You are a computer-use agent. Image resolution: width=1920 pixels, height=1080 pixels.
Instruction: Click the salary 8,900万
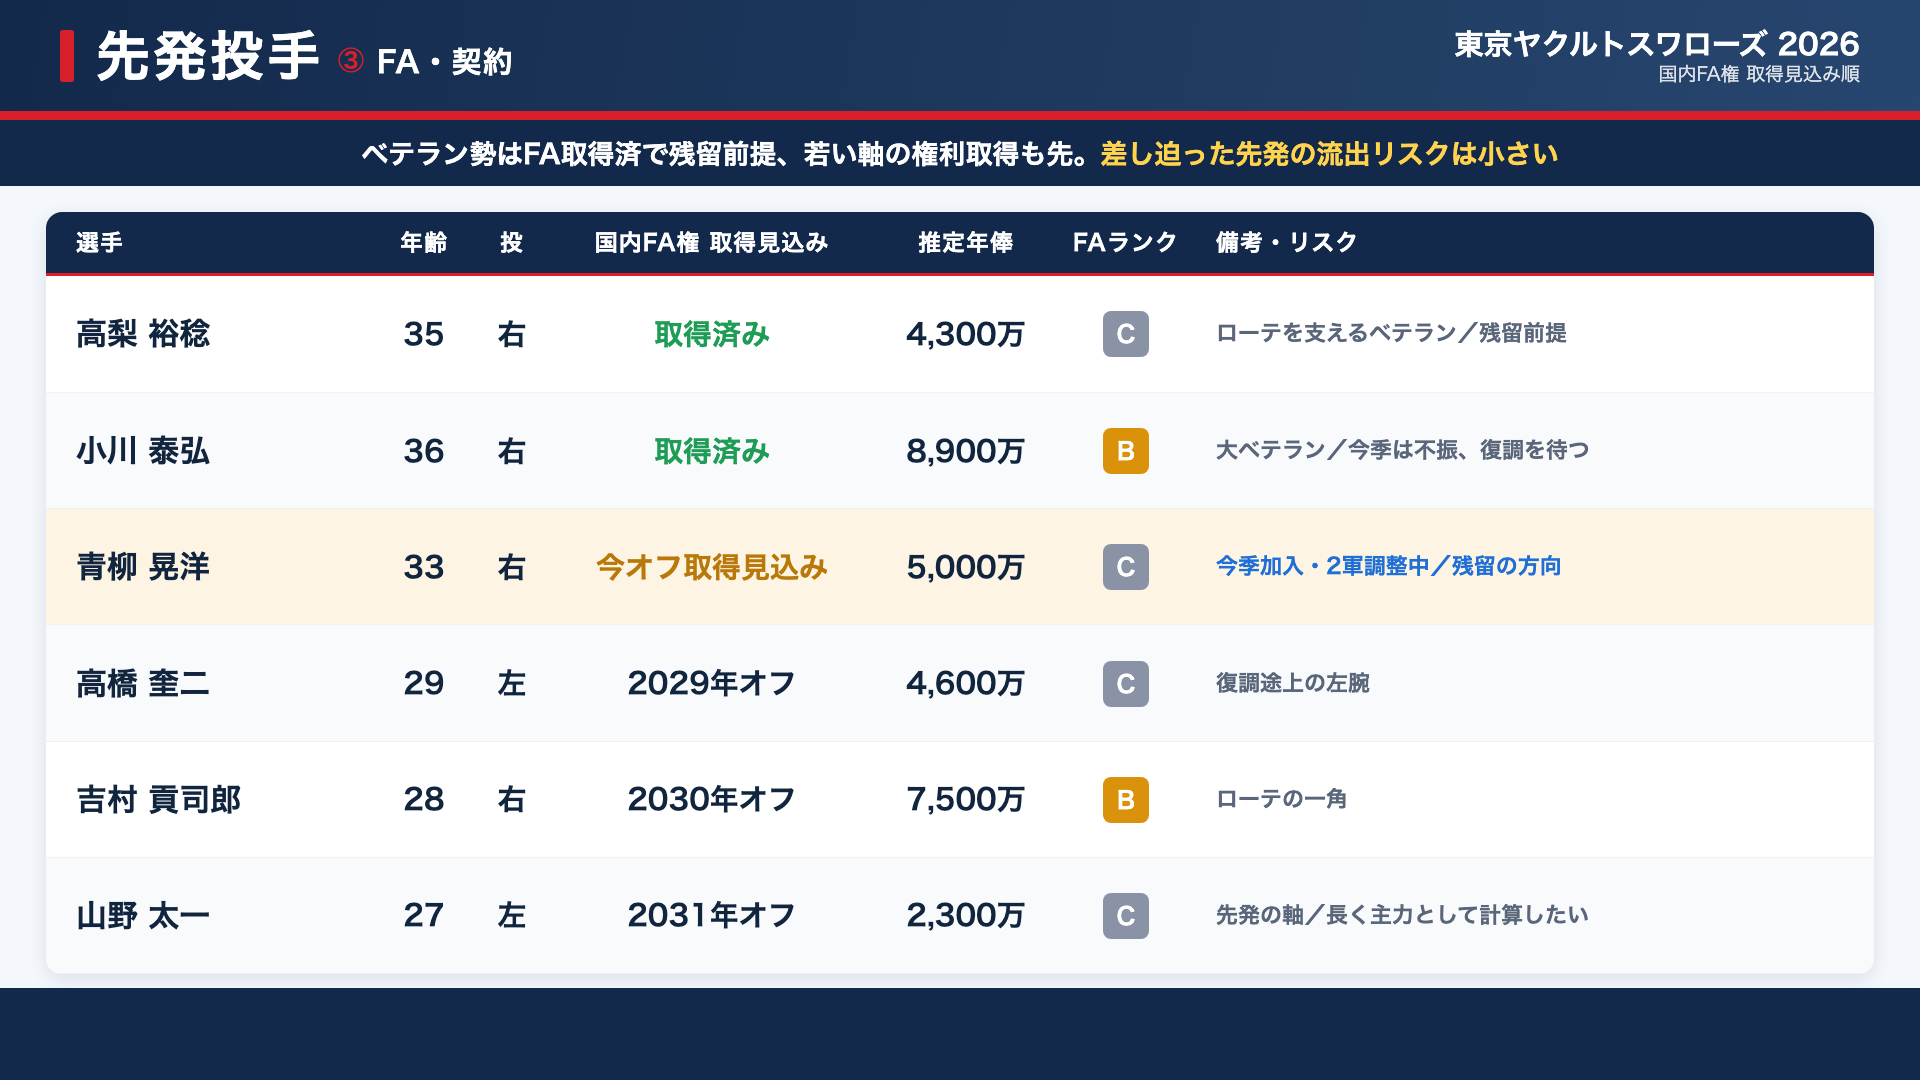[x=966, y=451]
